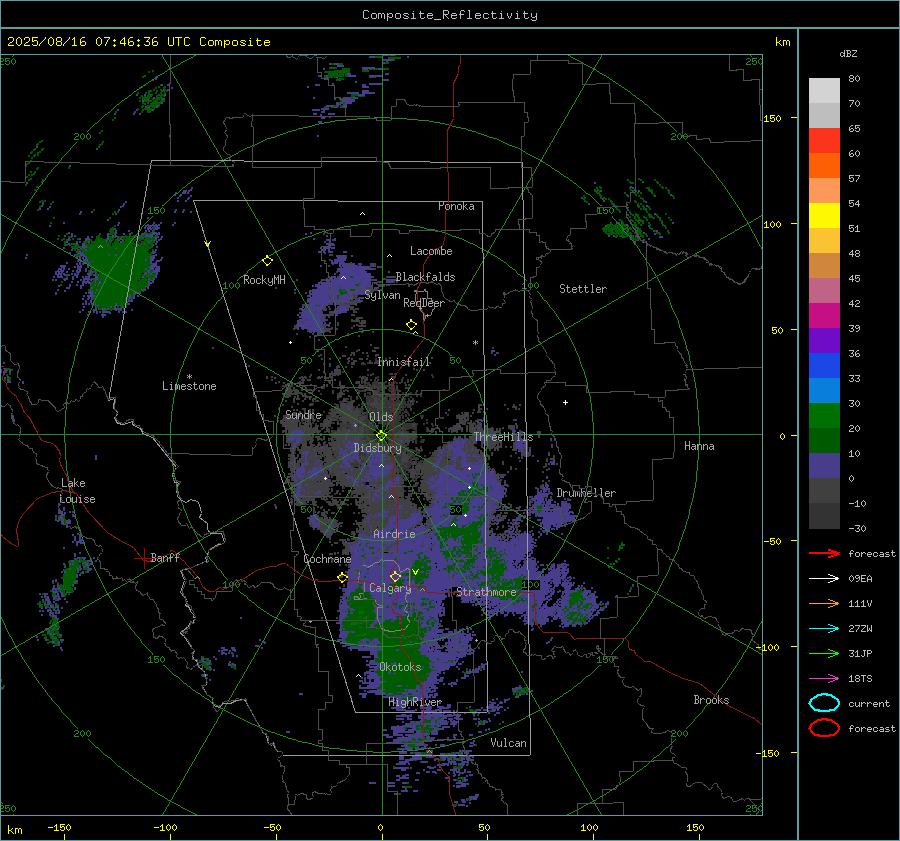900x841 pixels.
Task: Click the Banff label
Action: point(165,557)
